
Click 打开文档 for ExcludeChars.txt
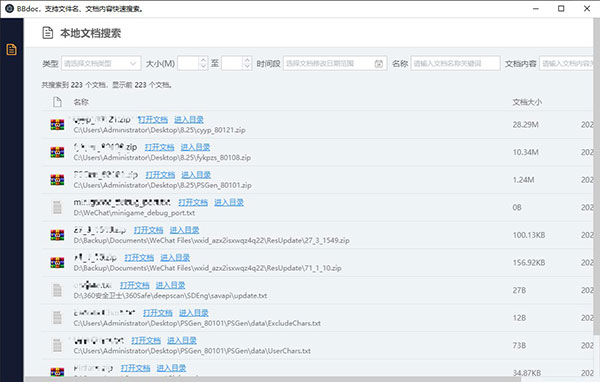point(158,313)
